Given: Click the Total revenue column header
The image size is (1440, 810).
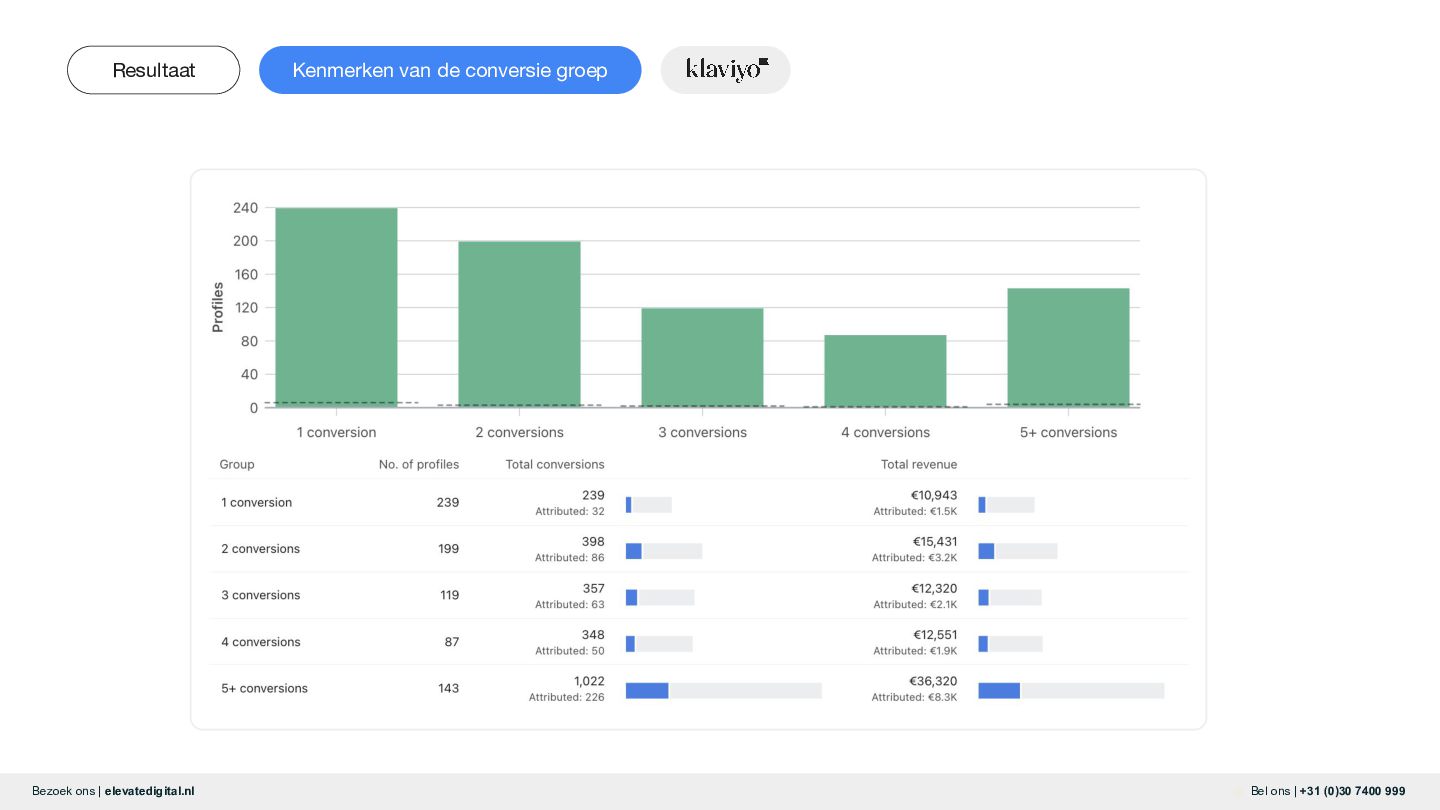Looking at the screenshot, I should click(918, 464).
